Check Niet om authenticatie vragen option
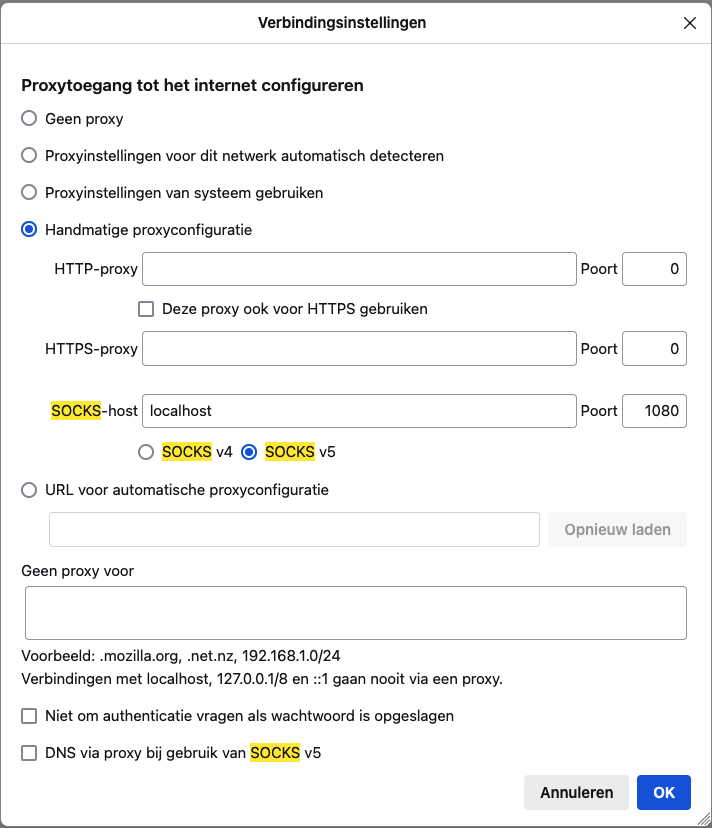Image resolution: width=712 pixels, height=828 pixels. tap(29, 716)
